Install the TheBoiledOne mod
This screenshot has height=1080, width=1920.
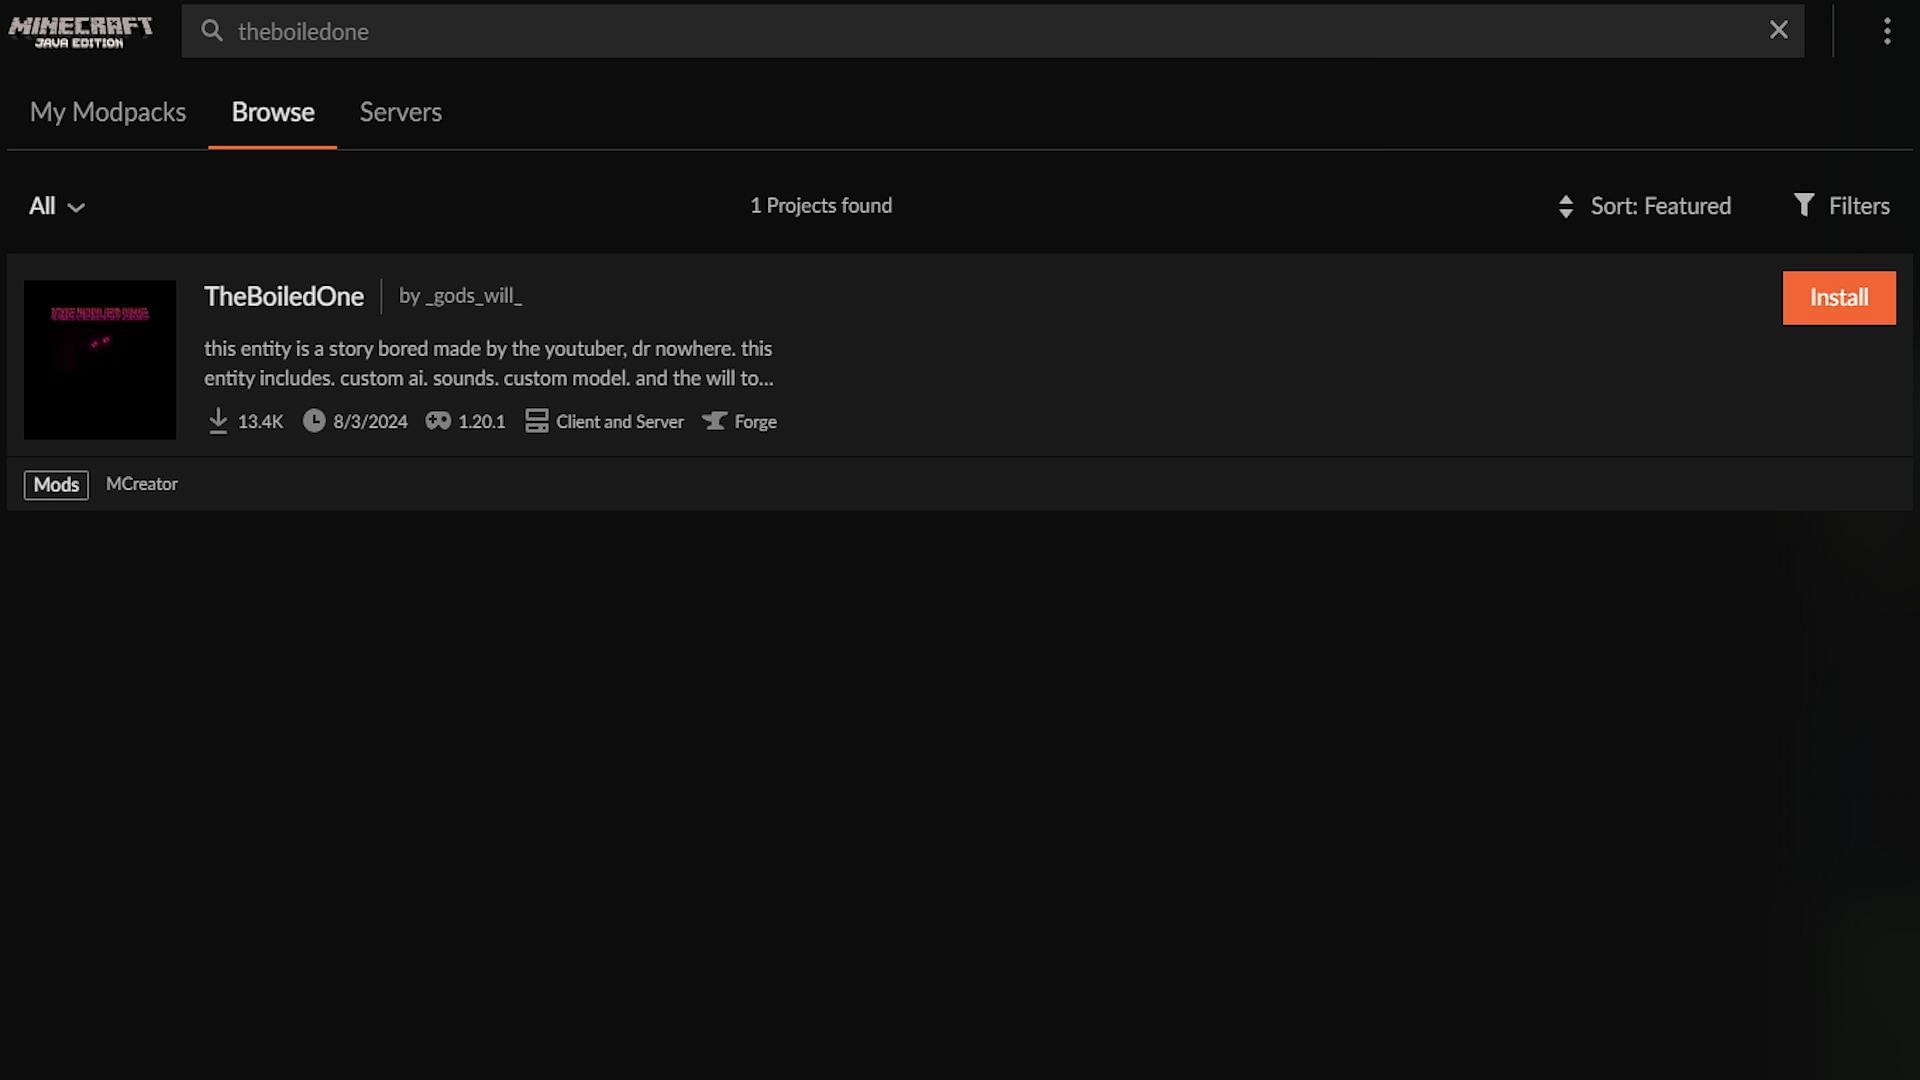tap(1838, 298)
